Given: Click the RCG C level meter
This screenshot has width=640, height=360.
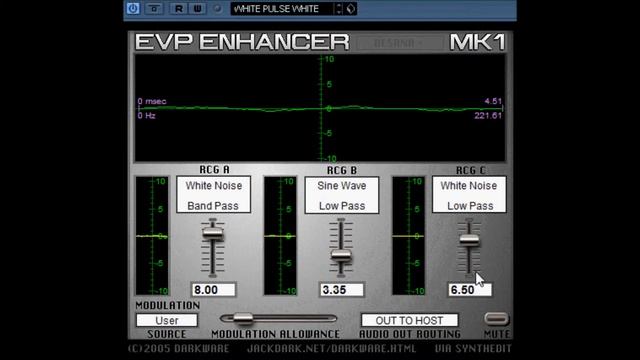Looking at the screenshot, I should pos(409,236).
